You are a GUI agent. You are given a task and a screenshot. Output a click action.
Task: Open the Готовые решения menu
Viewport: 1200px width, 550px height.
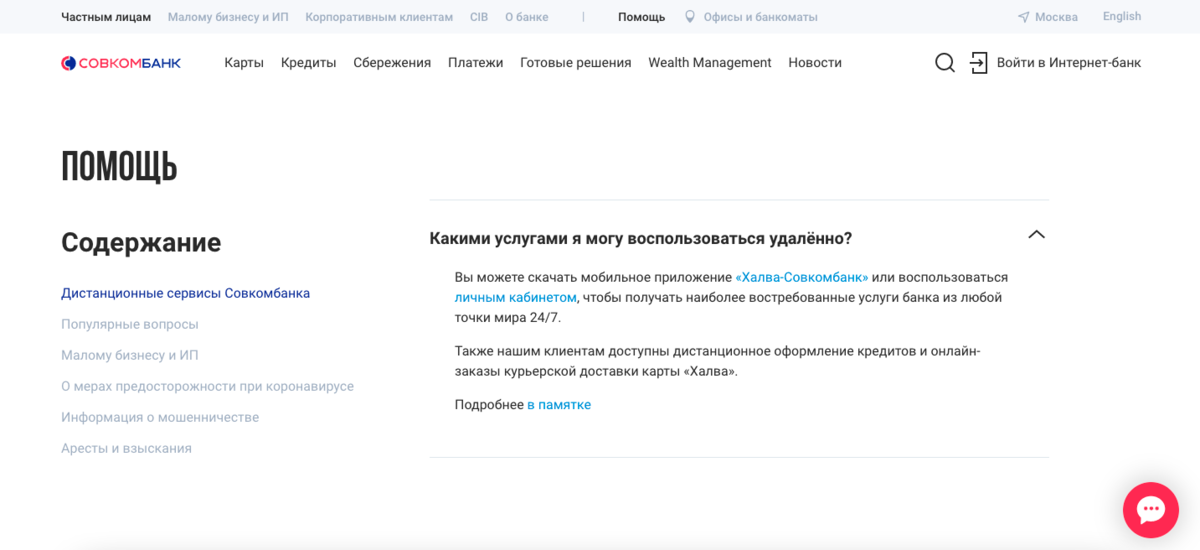pos(576,63)
